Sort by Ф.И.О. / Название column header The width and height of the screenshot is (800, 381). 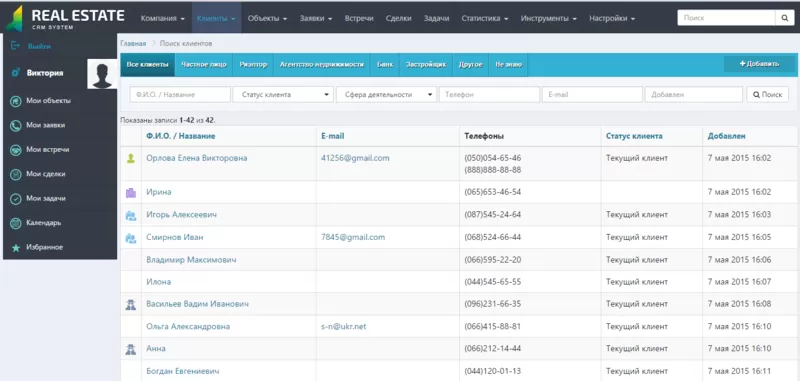point(181,136)
